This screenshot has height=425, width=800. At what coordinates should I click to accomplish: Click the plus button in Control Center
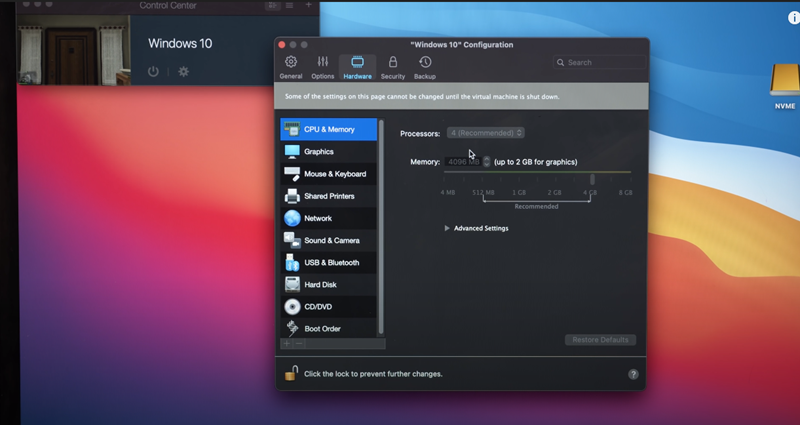click(x=308, y=5)
